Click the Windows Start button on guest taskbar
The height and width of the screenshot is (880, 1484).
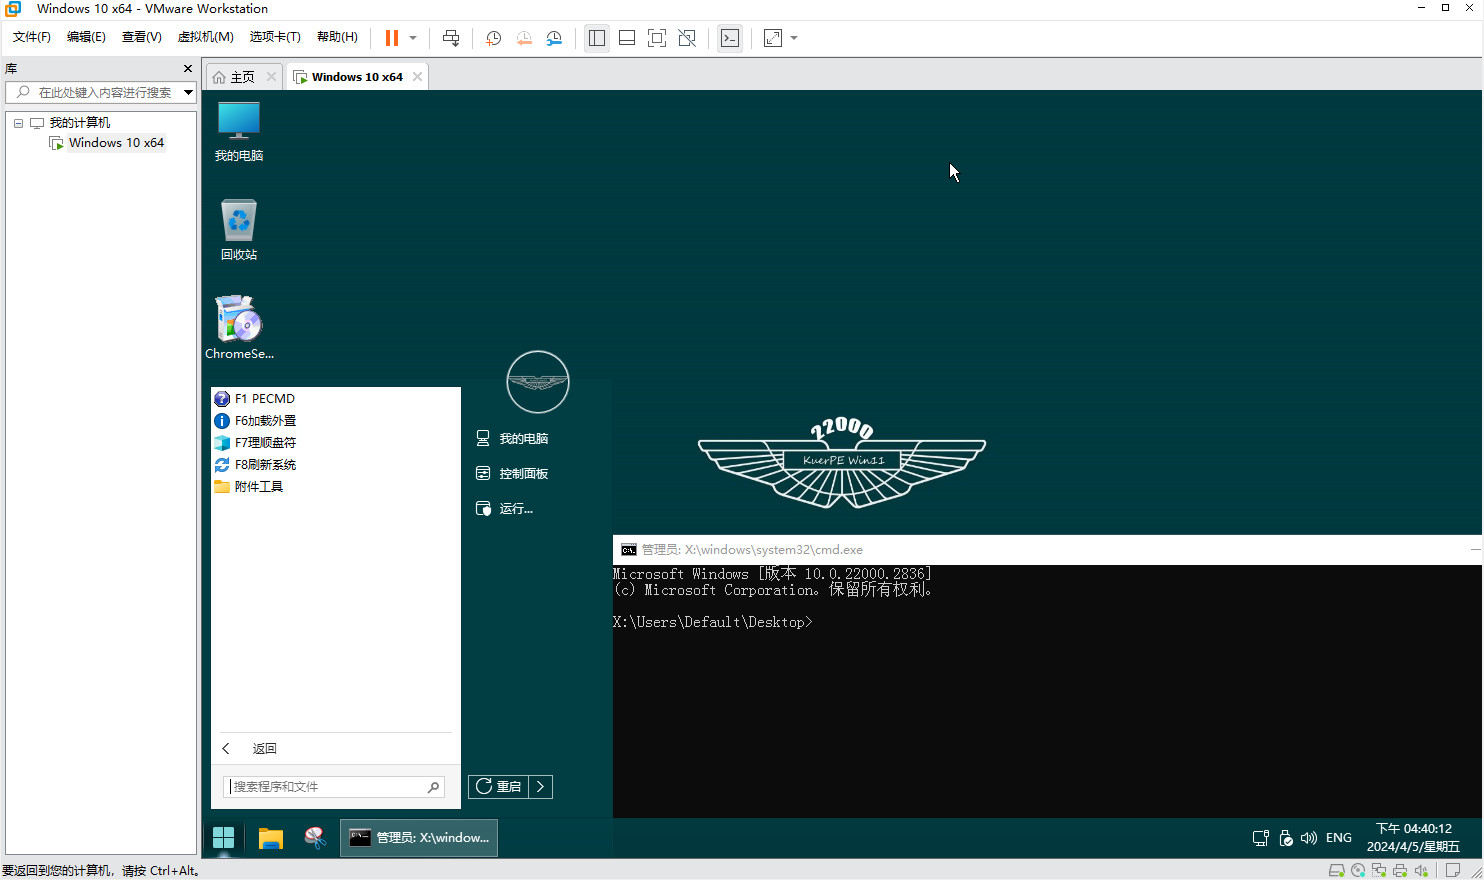click(224, 838)
